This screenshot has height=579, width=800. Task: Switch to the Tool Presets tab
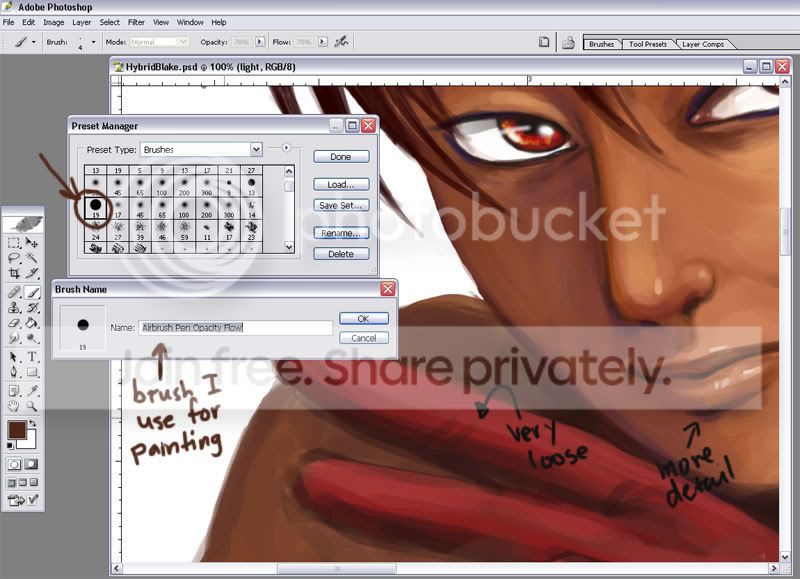pos(647,44)
